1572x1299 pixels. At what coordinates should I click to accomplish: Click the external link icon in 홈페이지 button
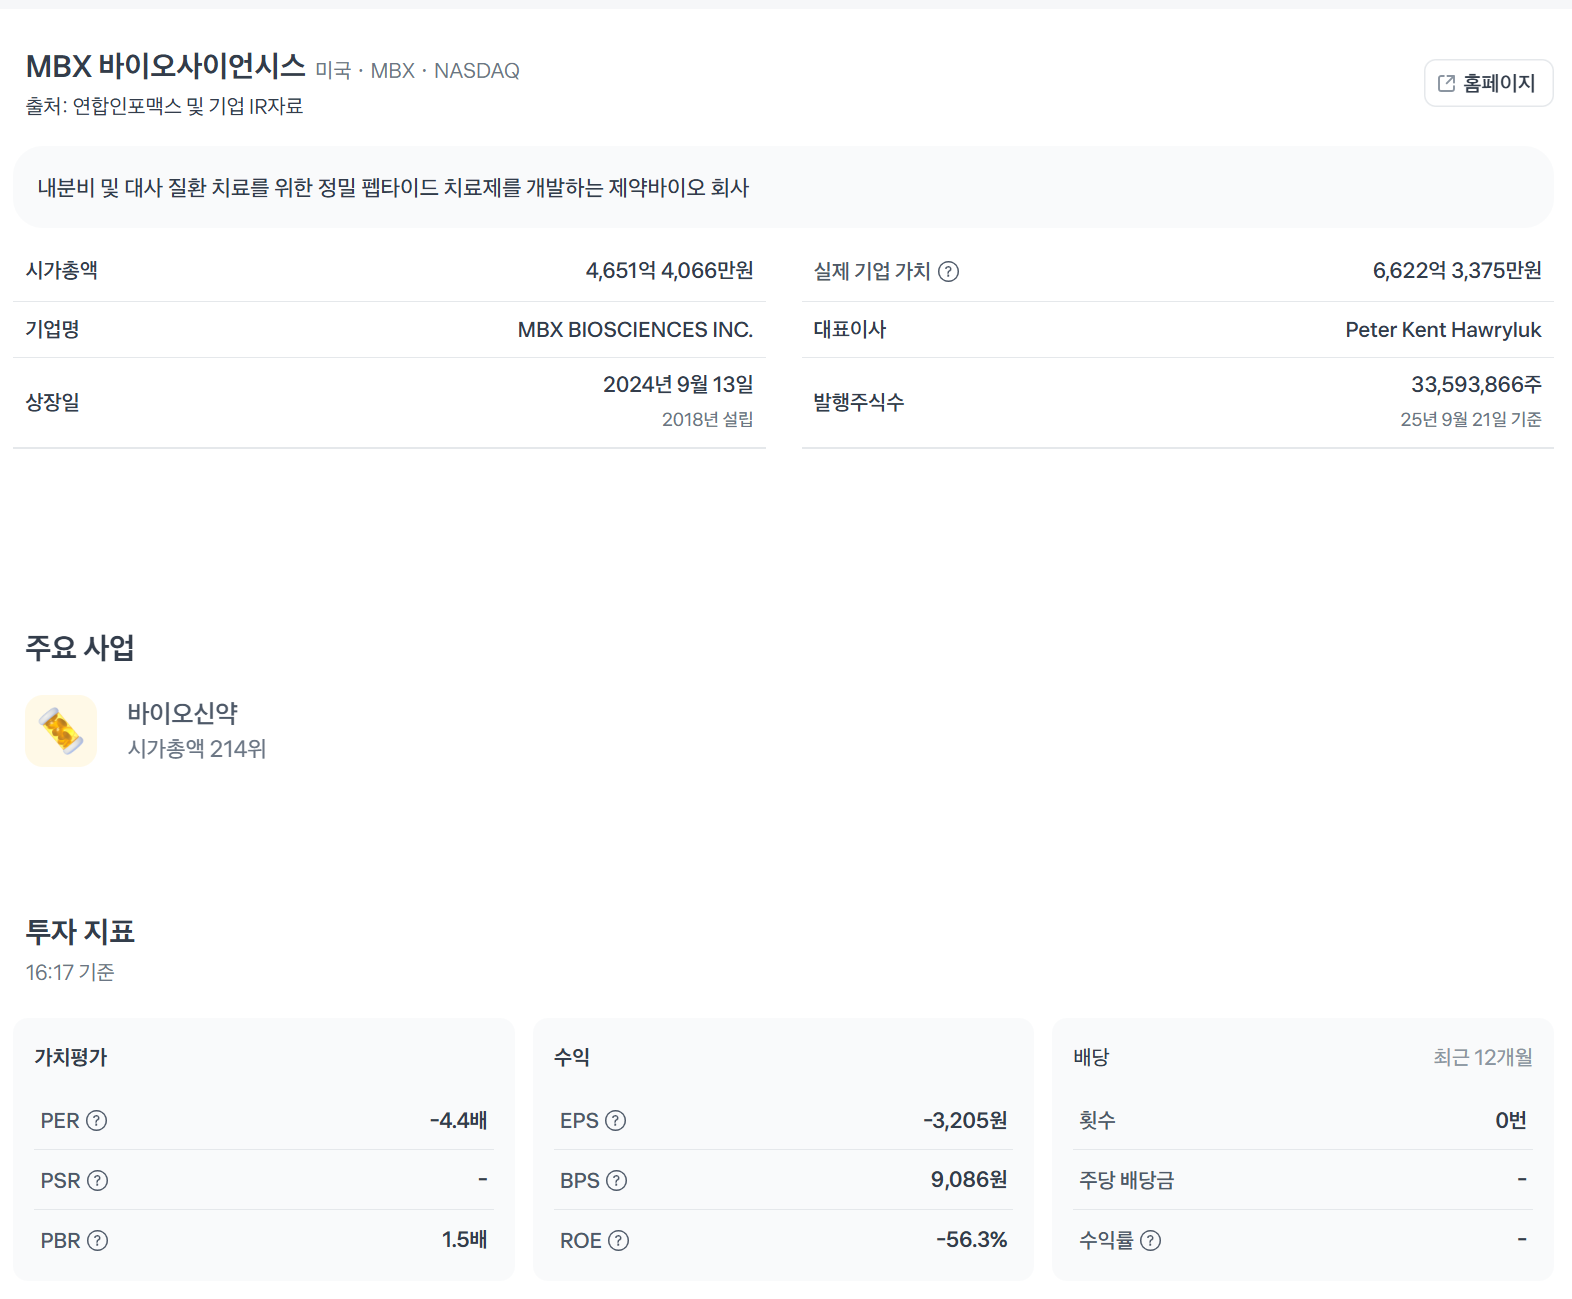point(1446,83)
